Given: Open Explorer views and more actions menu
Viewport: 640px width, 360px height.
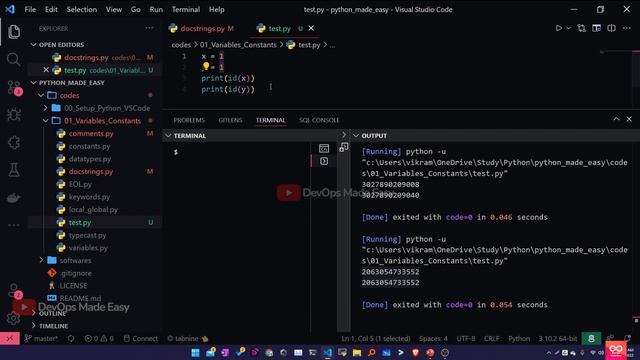Looking at the screenshot, I should (x=149, y=28).
